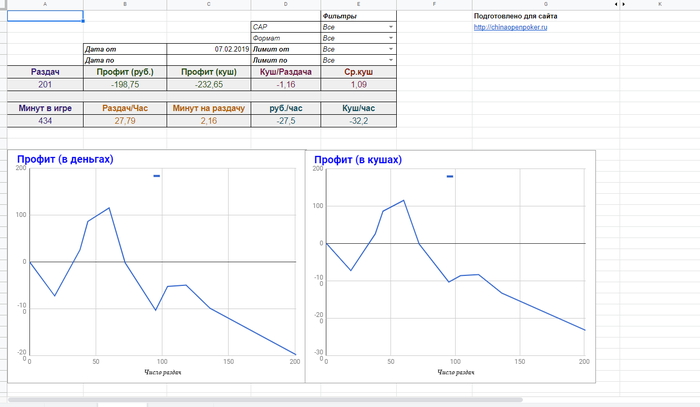Select the Дата по label cell
700x407 pixels.
click(125, 60)
